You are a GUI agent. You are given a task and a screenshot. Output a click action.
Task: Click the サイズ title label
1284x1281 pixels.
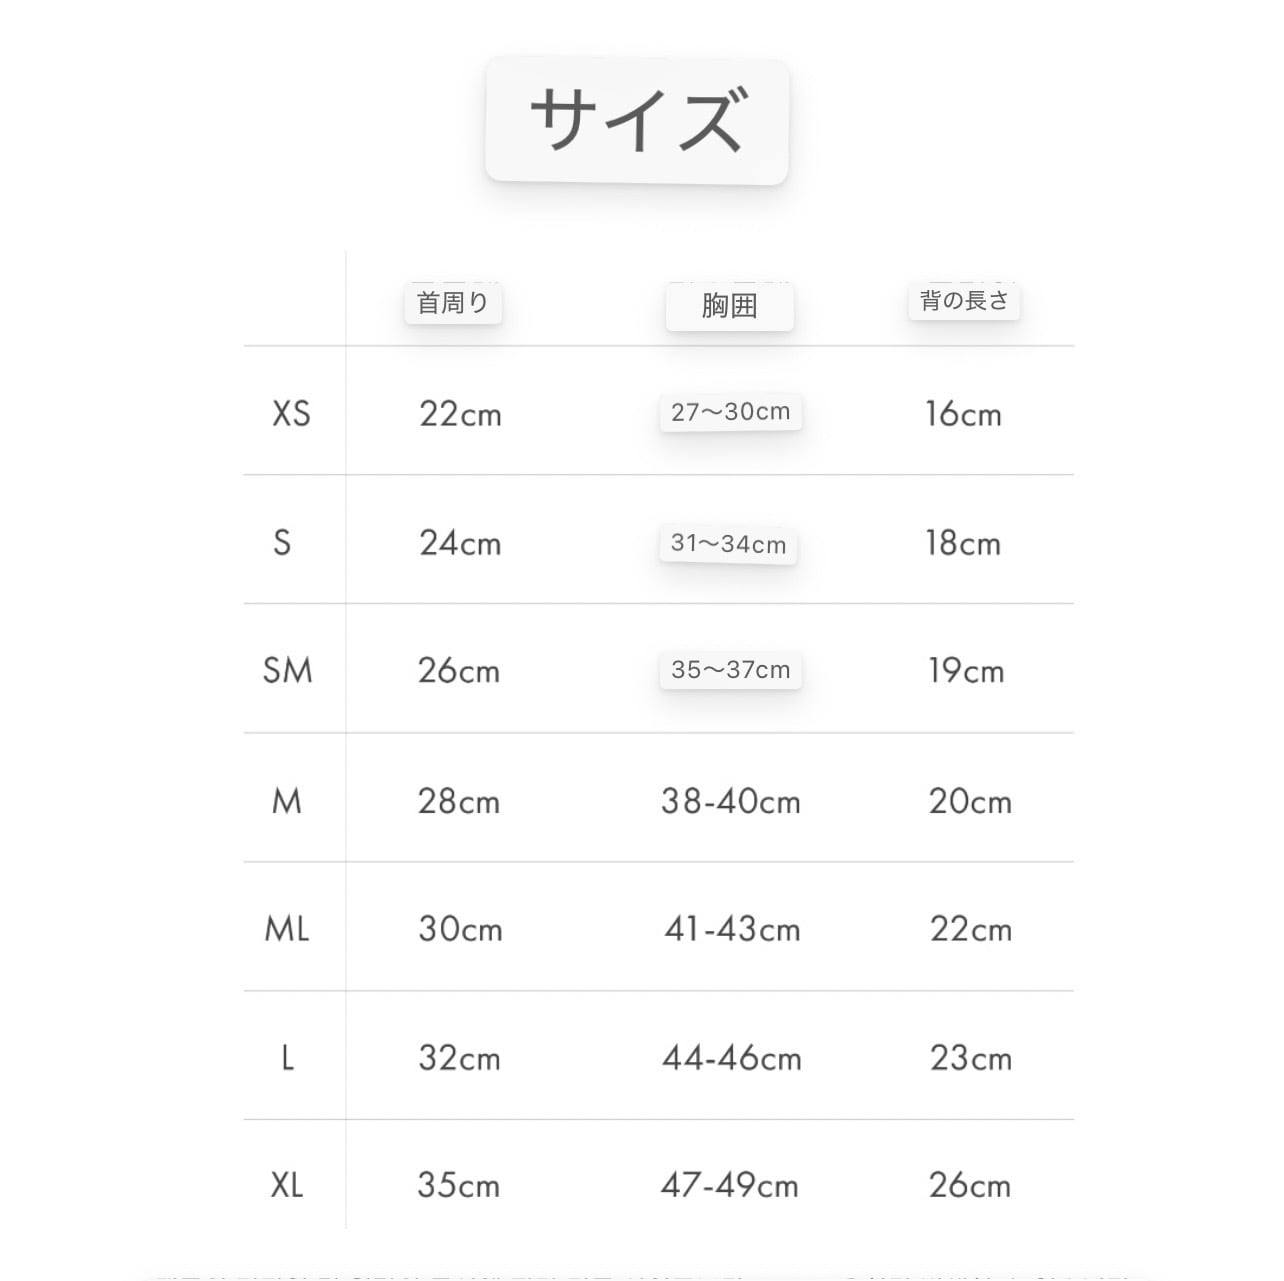[x=636, y=121]
